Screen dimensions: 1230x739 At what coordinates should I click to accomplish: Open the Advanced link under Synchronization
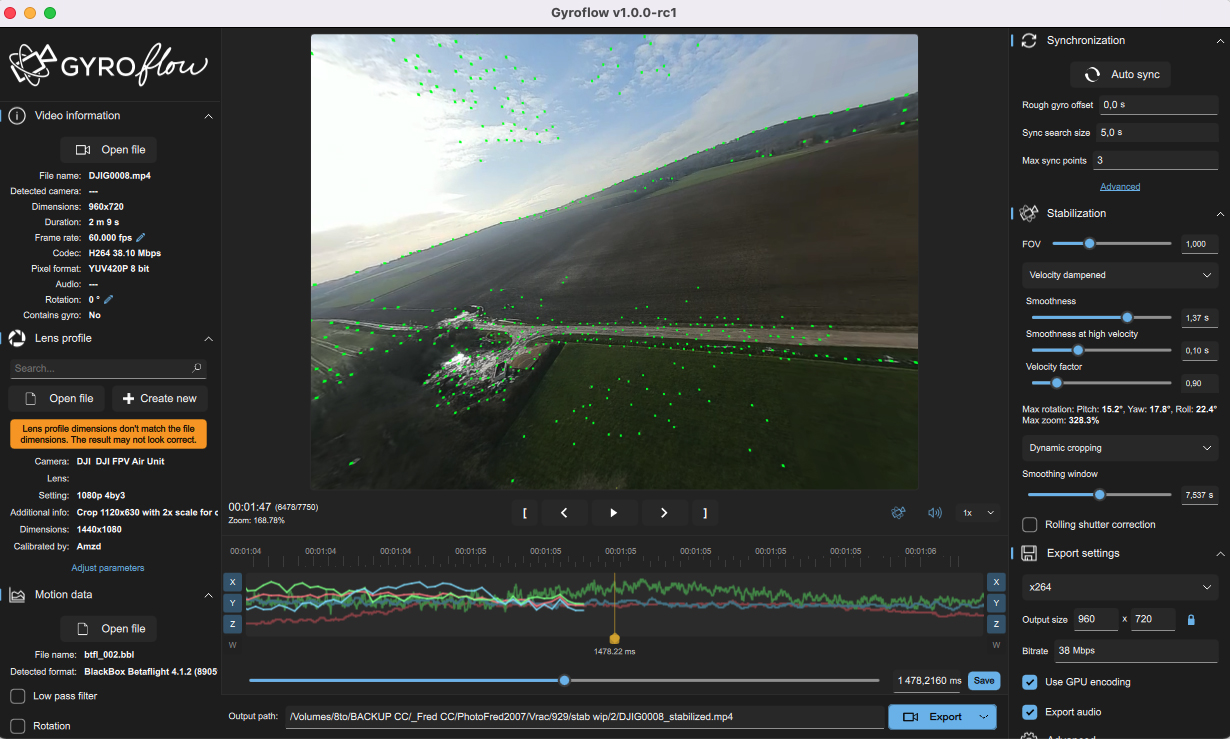coord(1120,187)
